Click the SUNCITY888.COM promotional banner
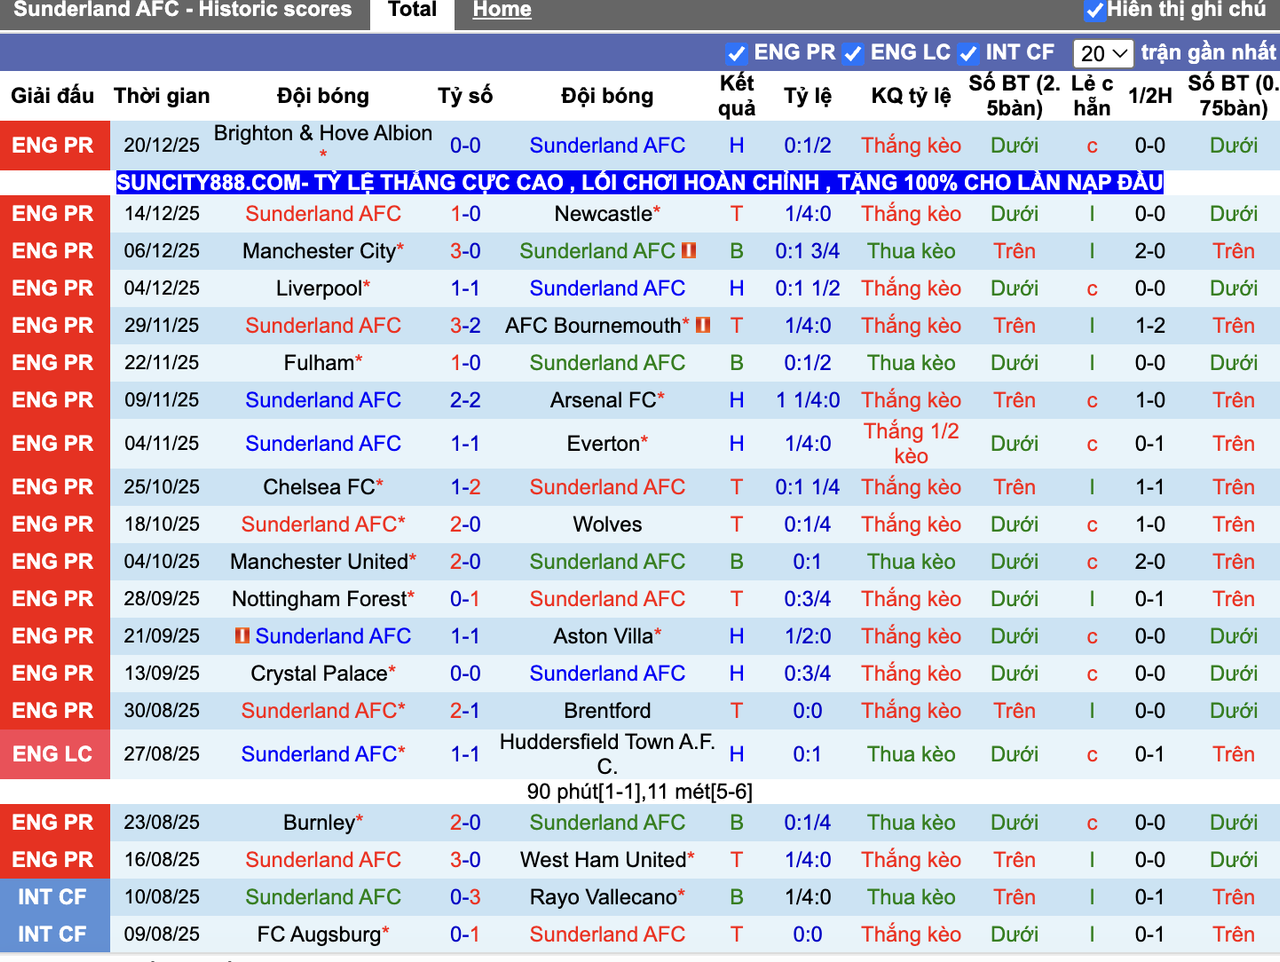The image size is (1280, 962). coord(639,182)
